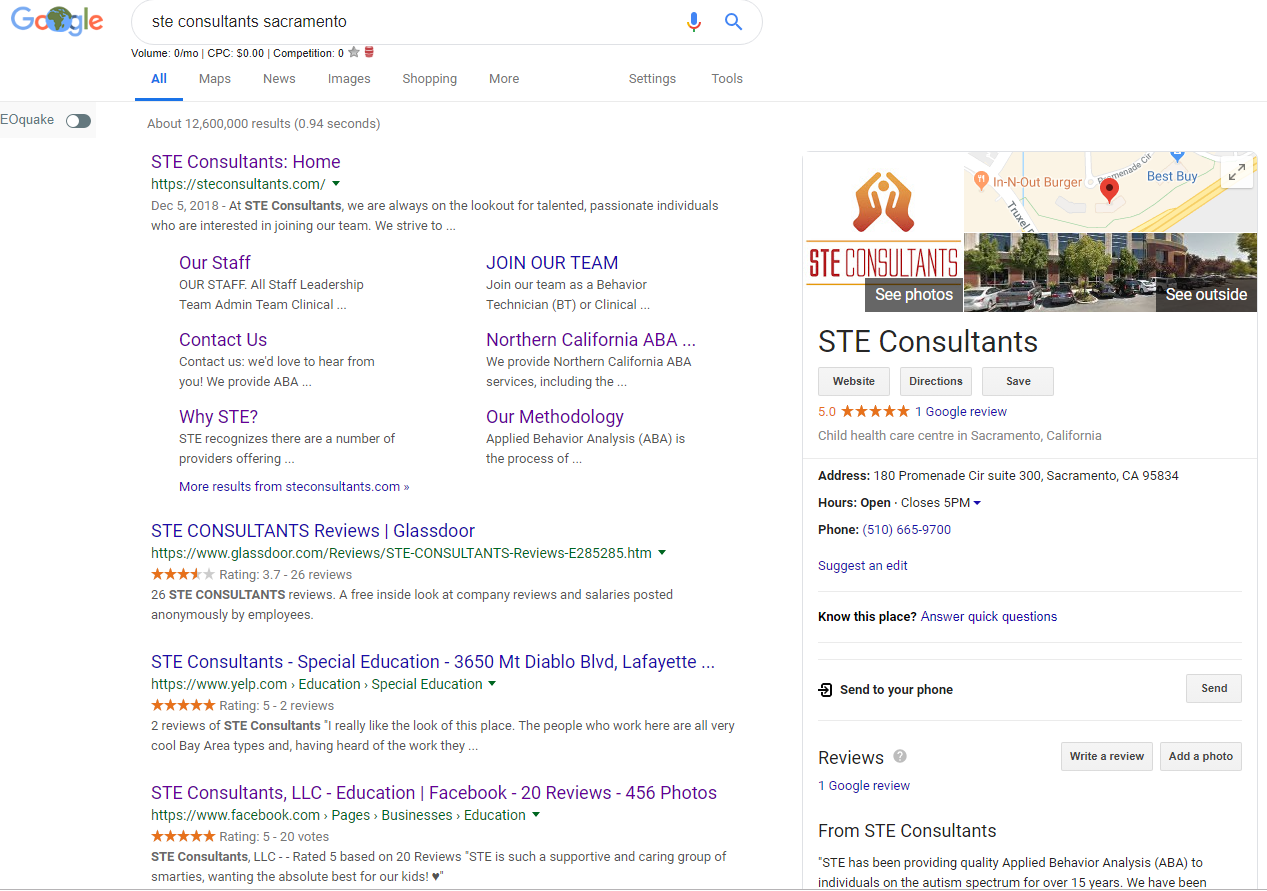Viewport: 1267px width, 891px height.
Task: Toggle the SEOquake switch
Action: (78, 121)
